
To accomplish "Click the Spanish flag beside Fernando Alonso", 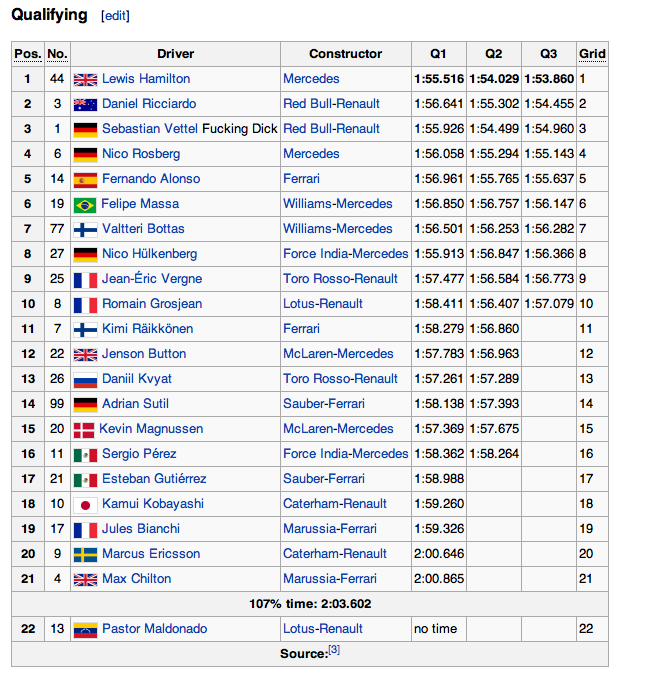I will pyautogui.click(x=85, y=179).
